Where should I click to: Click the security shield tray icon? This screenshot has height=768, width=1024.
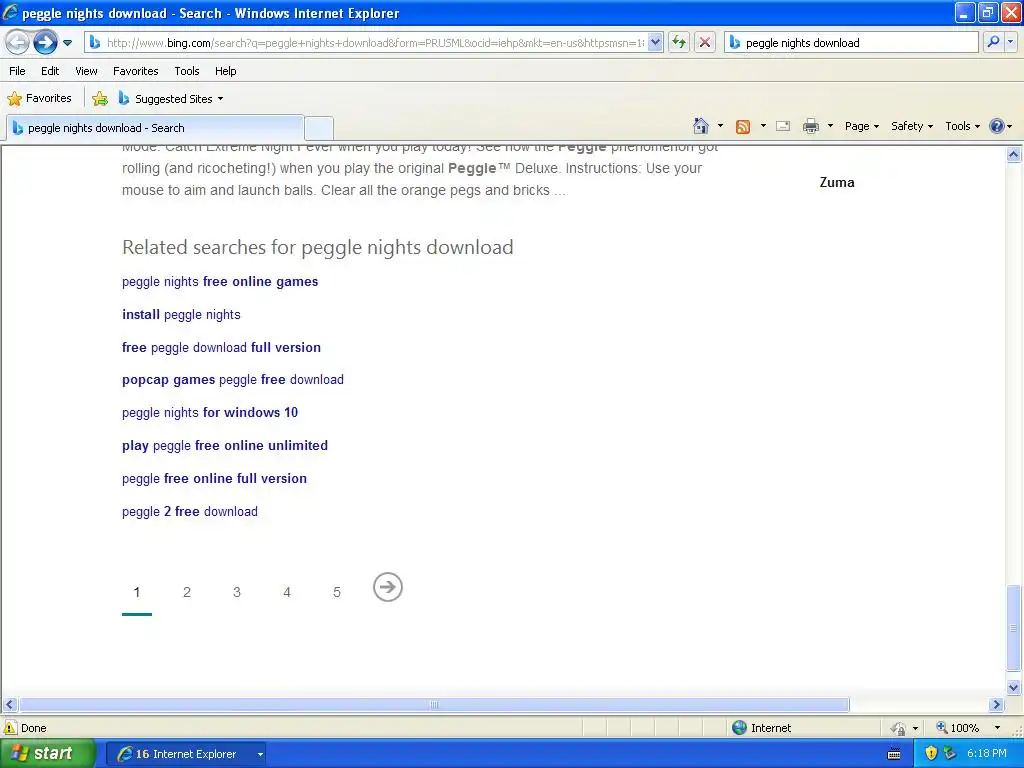click(x=931, y=754)
